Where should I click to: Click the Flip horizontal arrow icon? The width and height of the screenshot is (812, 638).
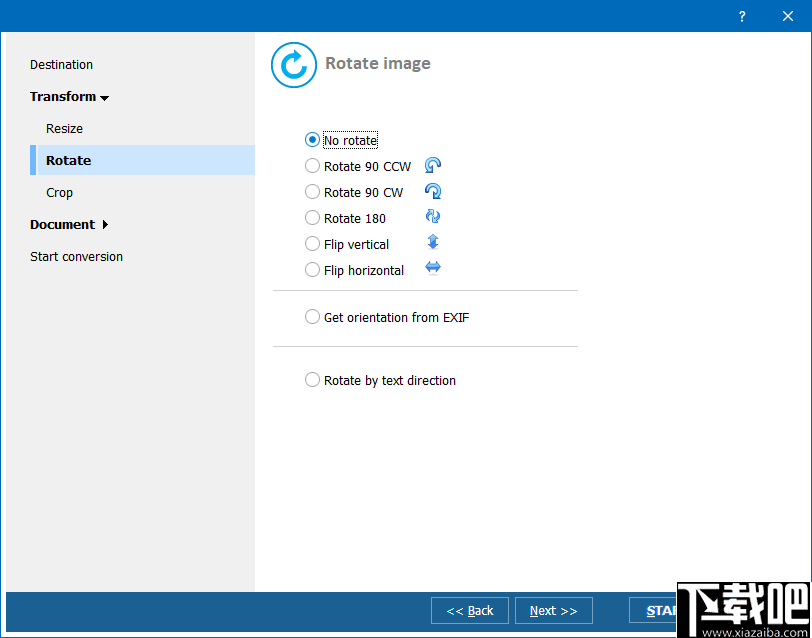coord(433,268)
